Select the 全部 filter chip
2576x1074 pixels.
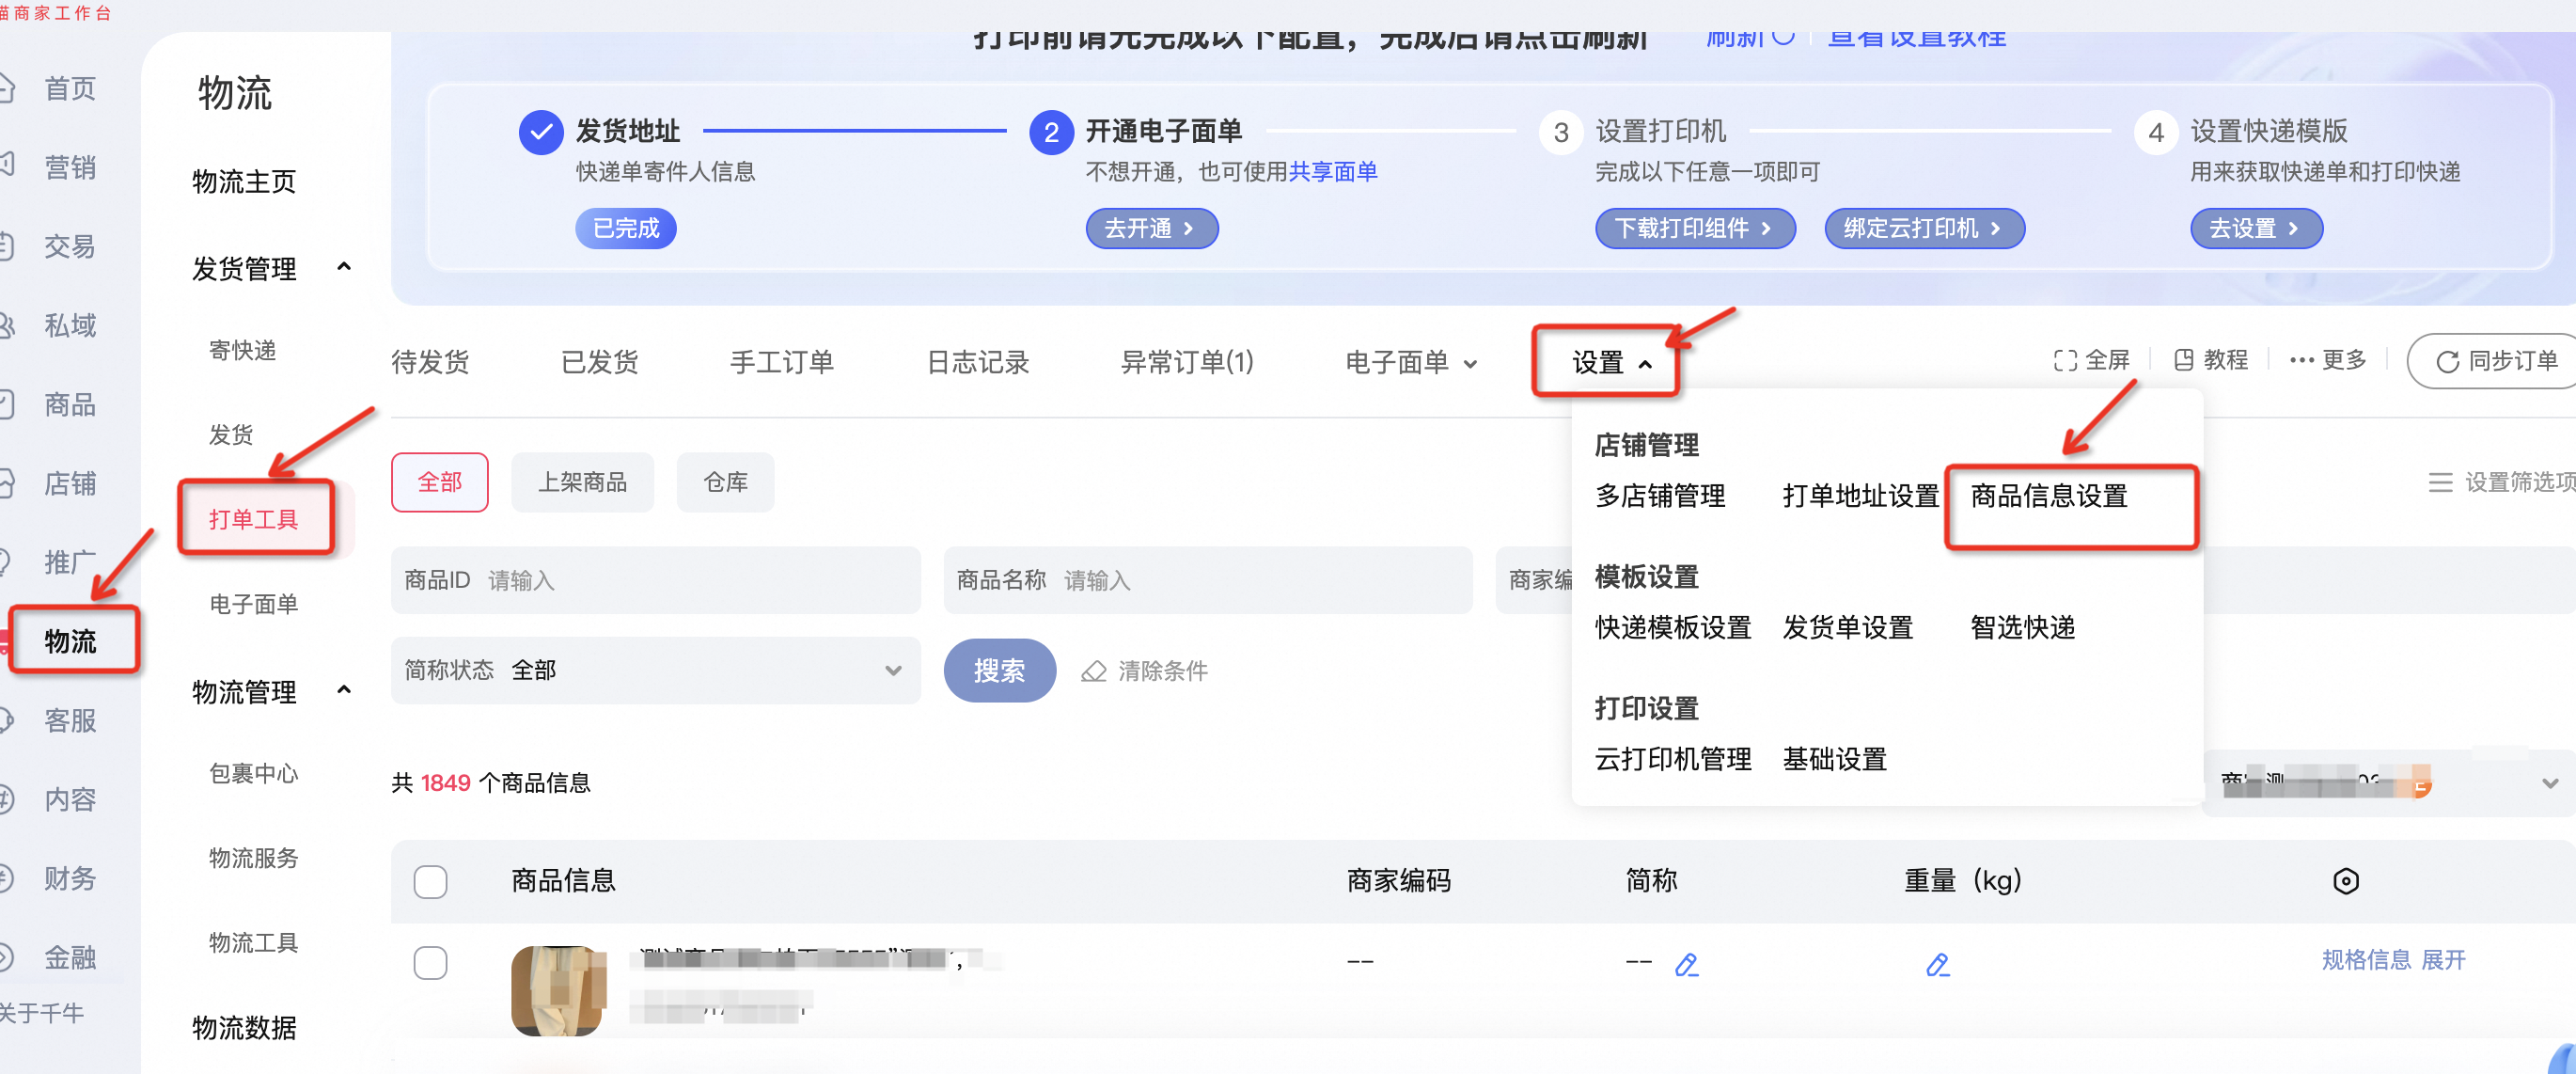(x=439, y=482)
